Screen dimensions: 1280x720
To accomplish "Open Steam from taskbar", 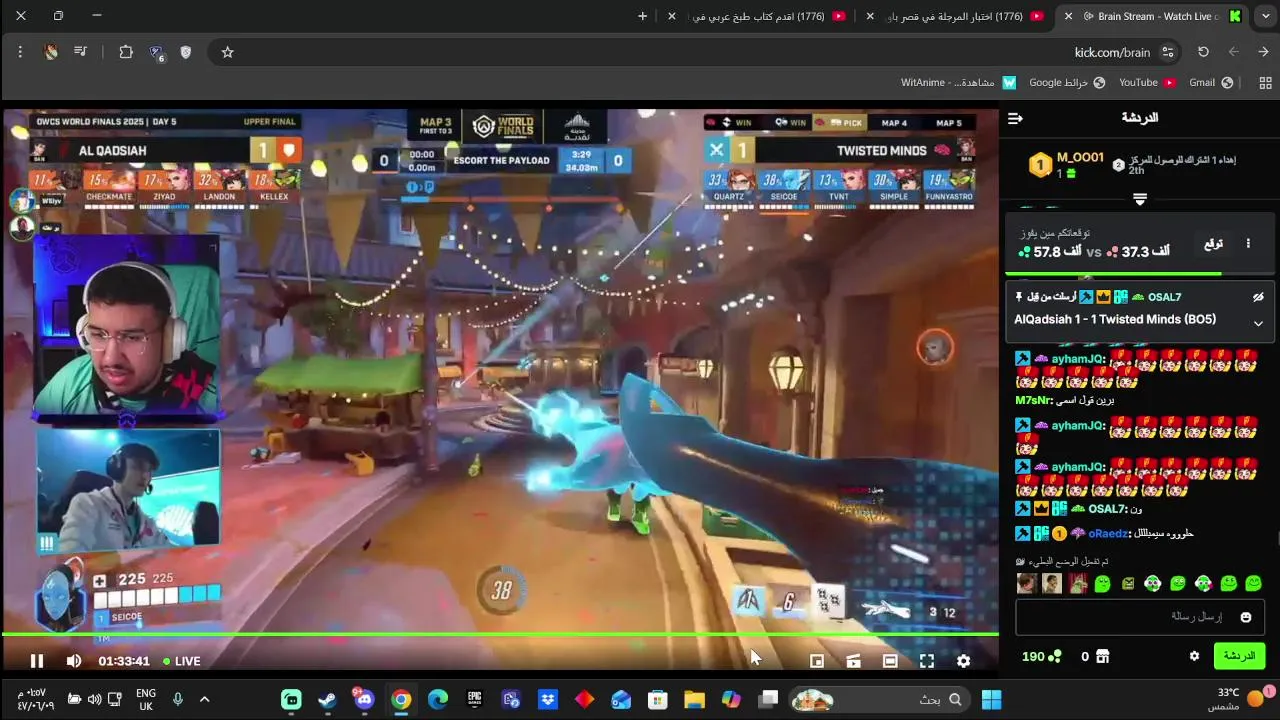I will 327,699.
